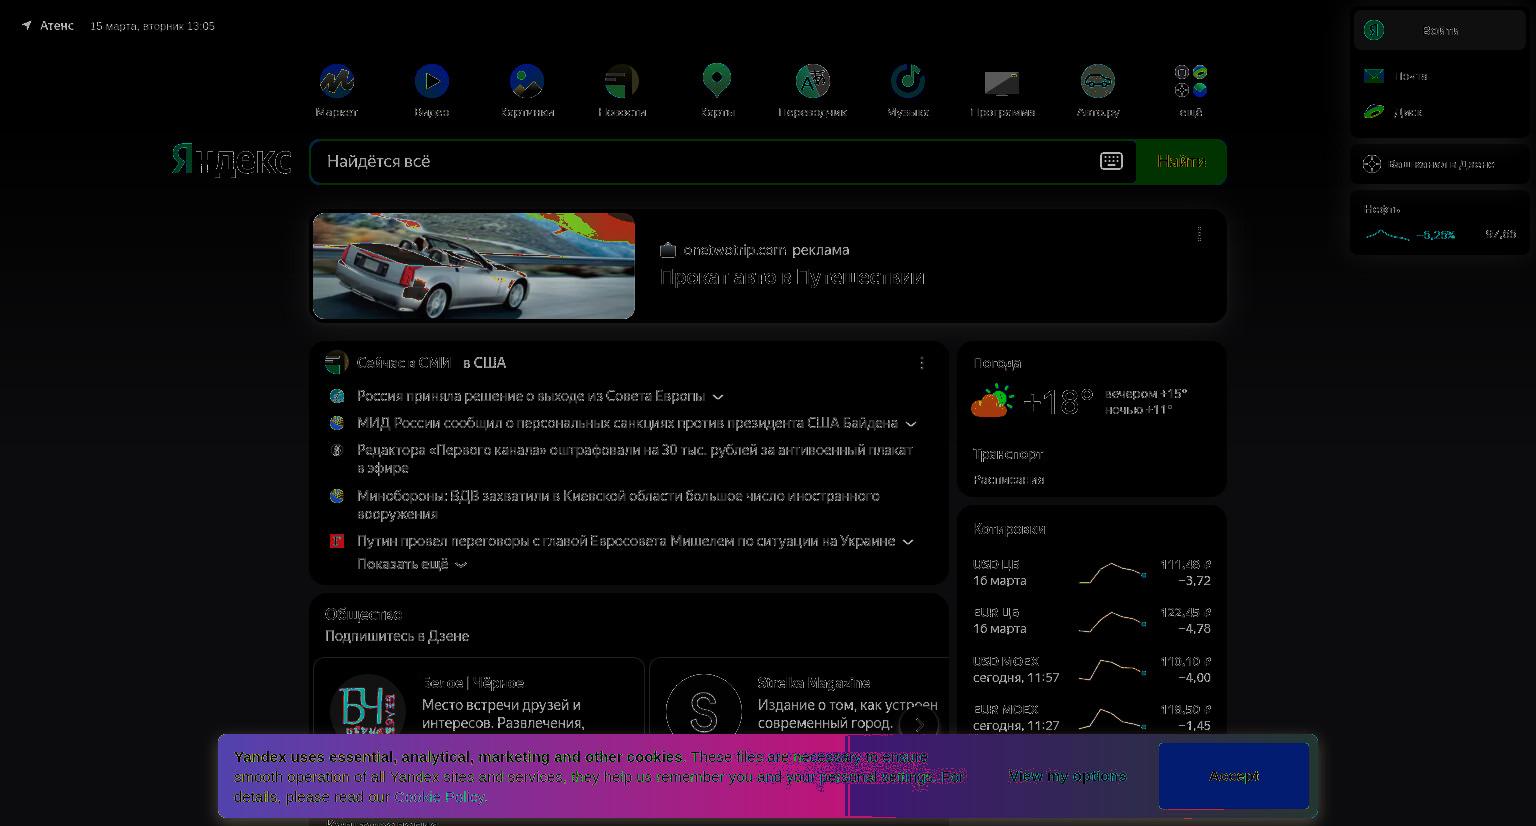The image size is (1536, 826).
Task: Open the USD MOEX exchange rate row
Action: click(x=1092, y=669)
